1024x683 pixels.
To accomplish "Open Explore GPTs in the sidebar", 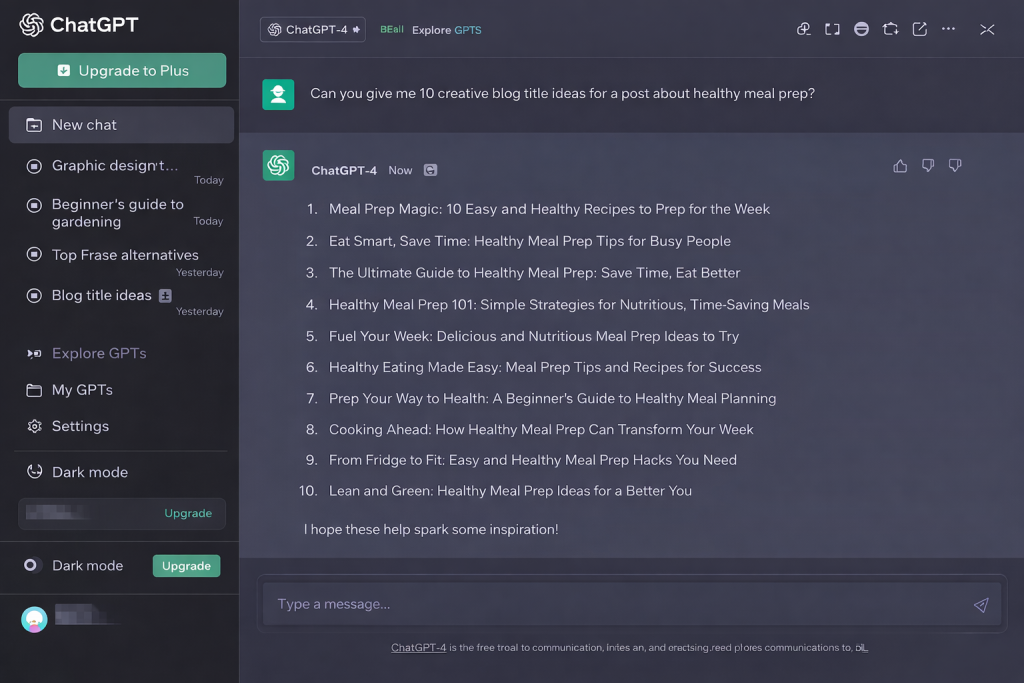I will coord(99,353).
